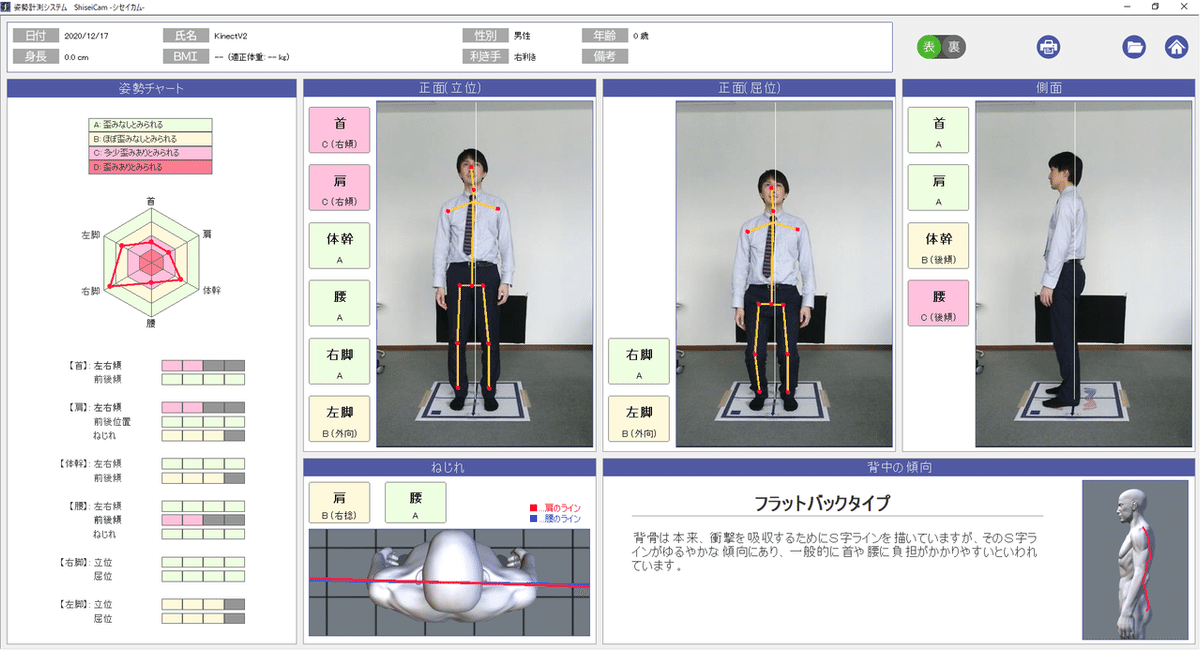
Task: Click the ShiseiCam application icon in title bar
Action: [x=8, y=8]
